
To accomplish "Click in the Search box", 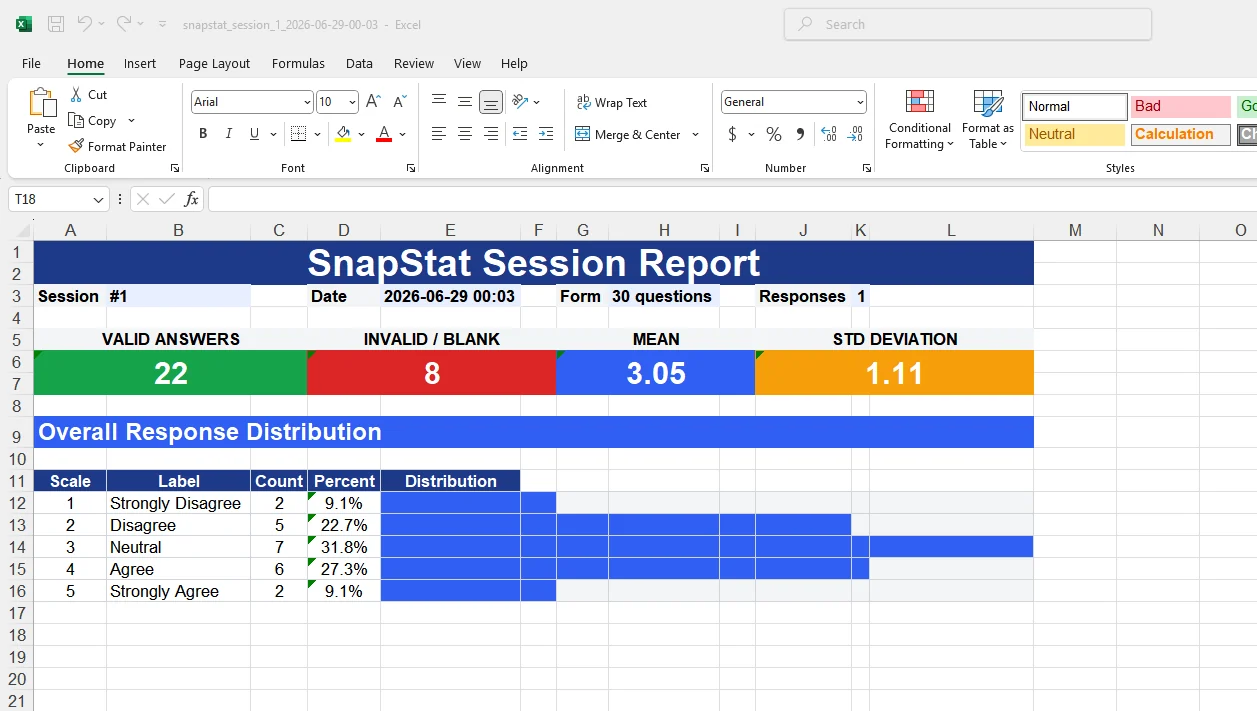I will 968,24.
